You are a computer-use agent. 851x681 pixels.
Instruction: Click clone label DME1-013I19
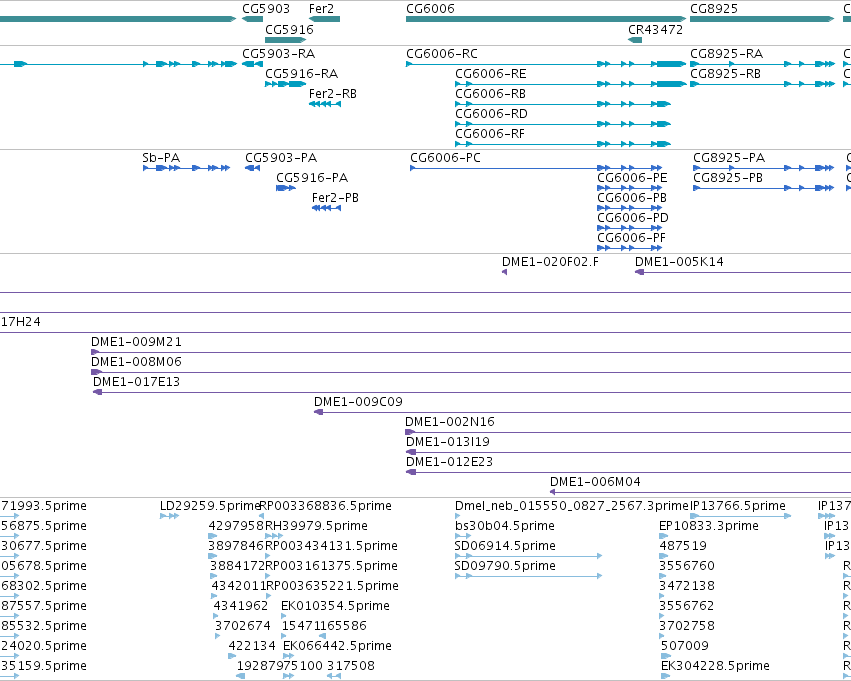(448, 442)
